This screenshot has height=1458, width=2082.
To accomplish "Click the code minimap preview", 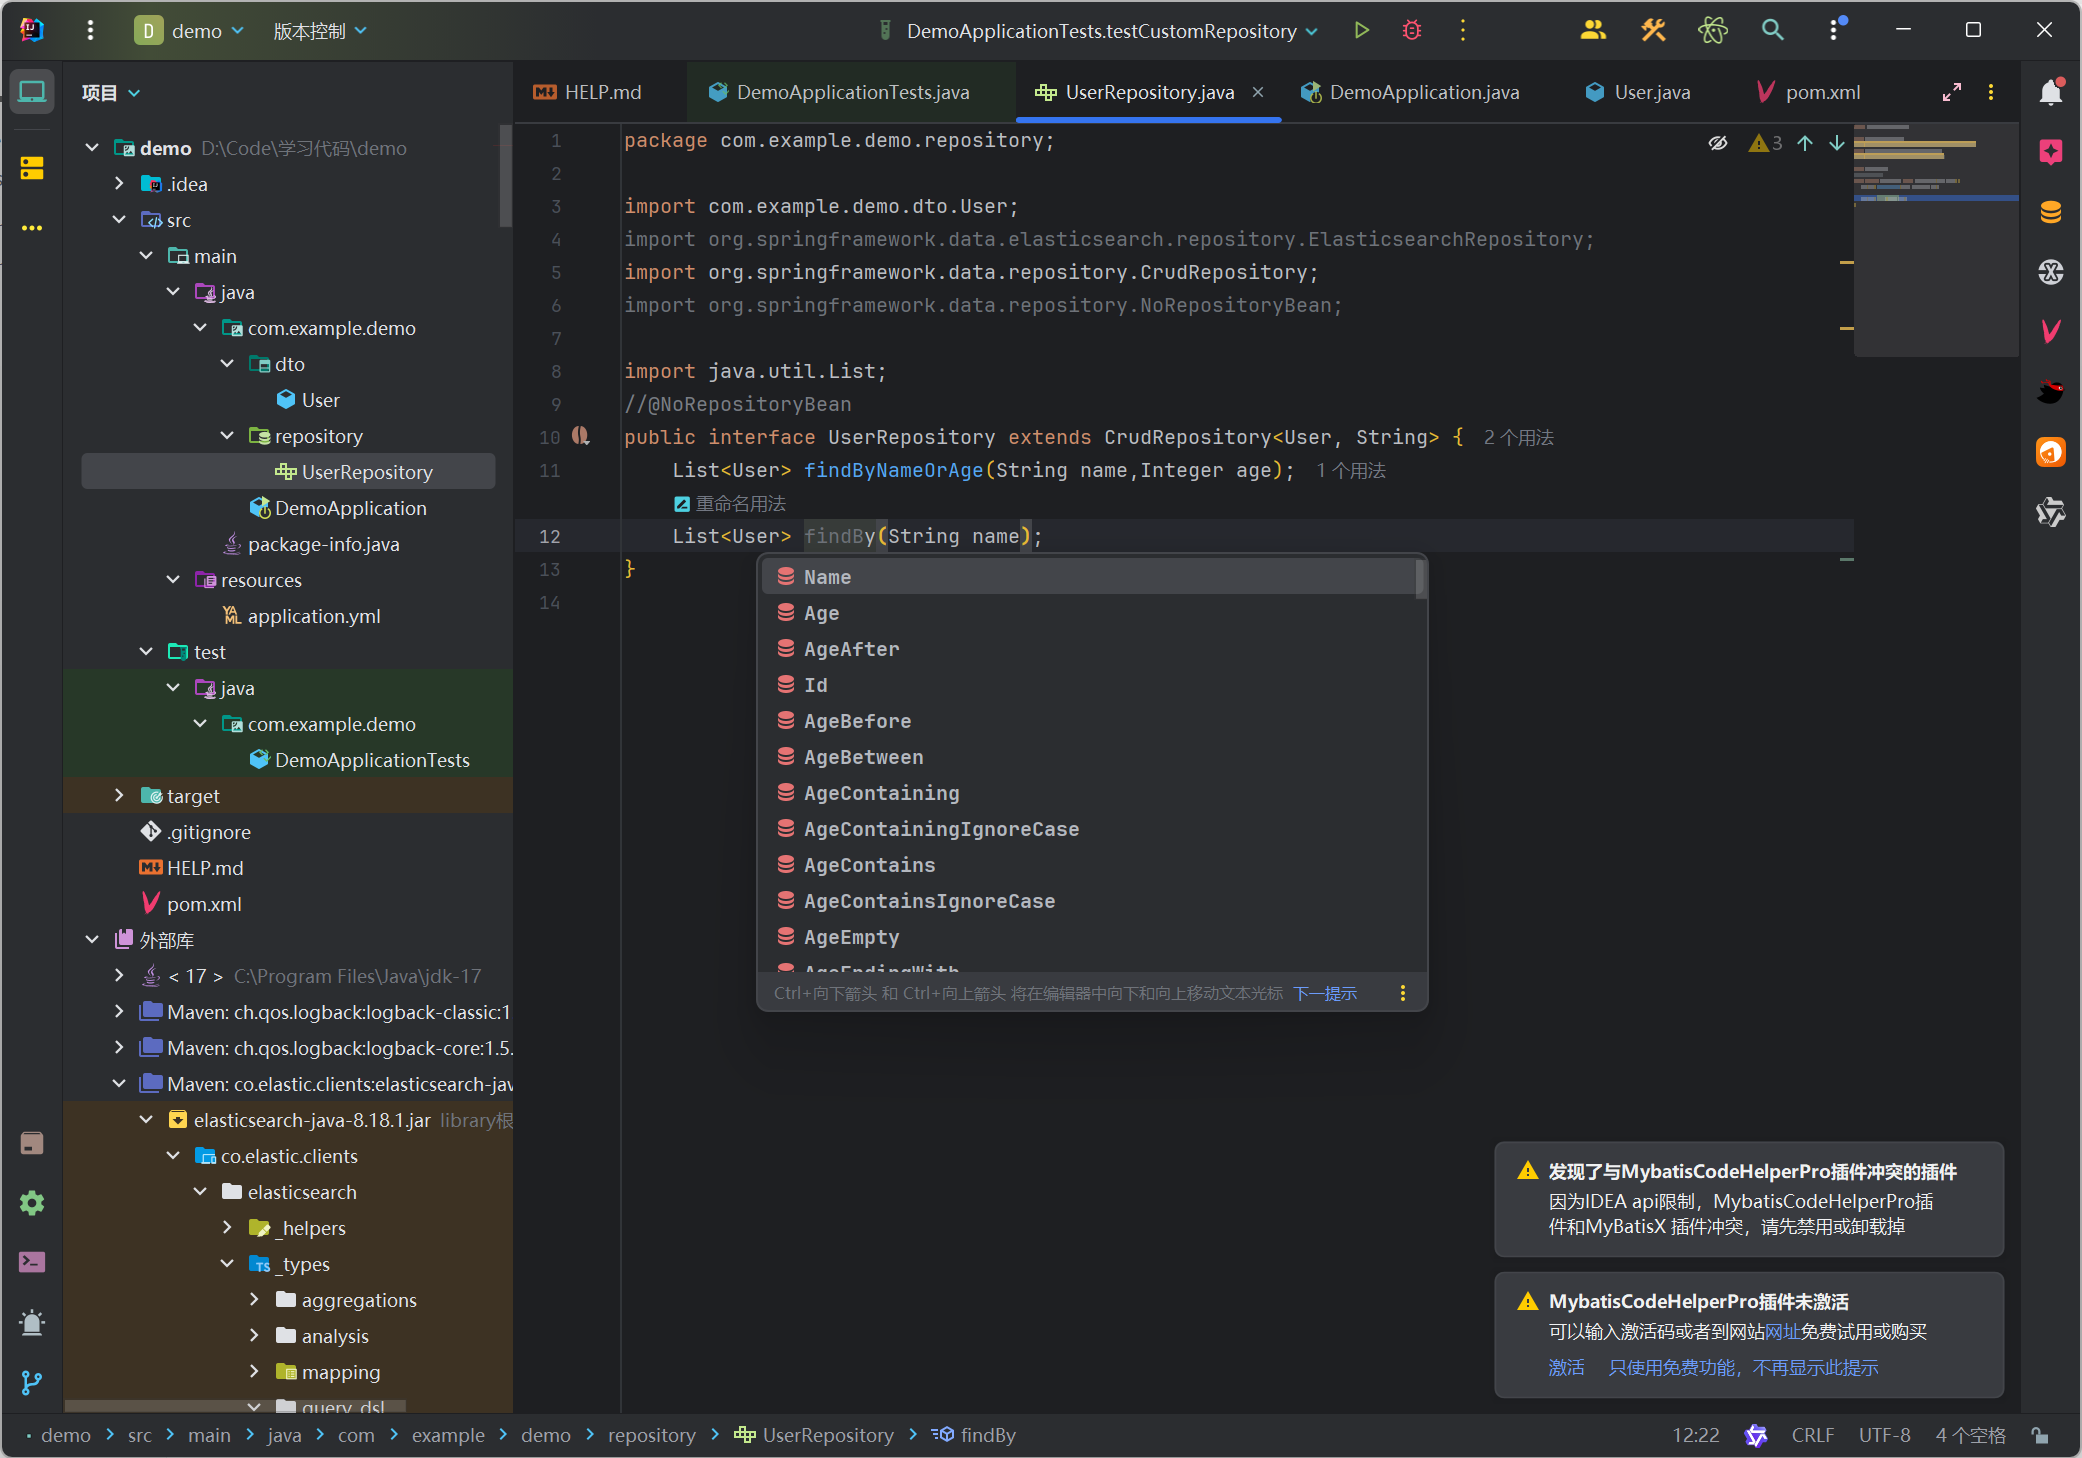I will (x=1935, y=240).
